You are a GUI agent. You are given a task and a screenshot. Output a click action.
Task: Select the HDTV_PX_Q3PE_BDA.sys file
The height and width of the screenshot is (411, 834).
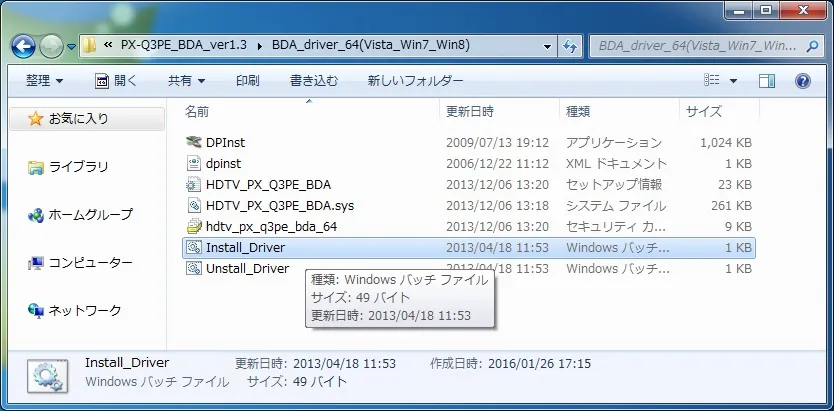[x=280, y=206]
